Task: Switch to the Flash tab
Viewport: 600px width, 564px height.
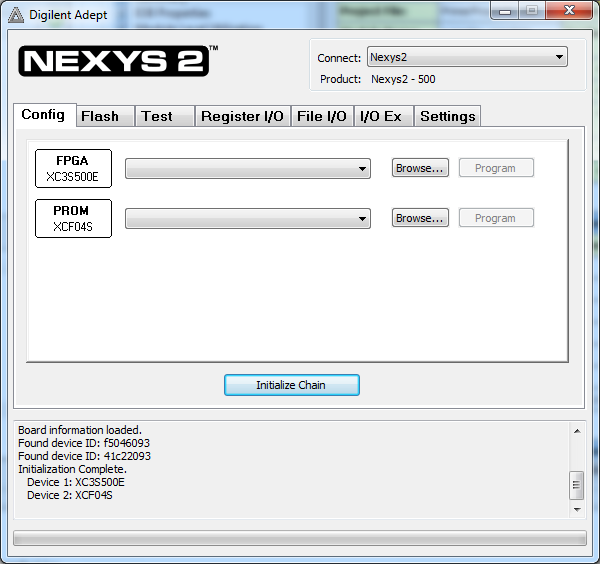Action: click(x=105, y=116)
